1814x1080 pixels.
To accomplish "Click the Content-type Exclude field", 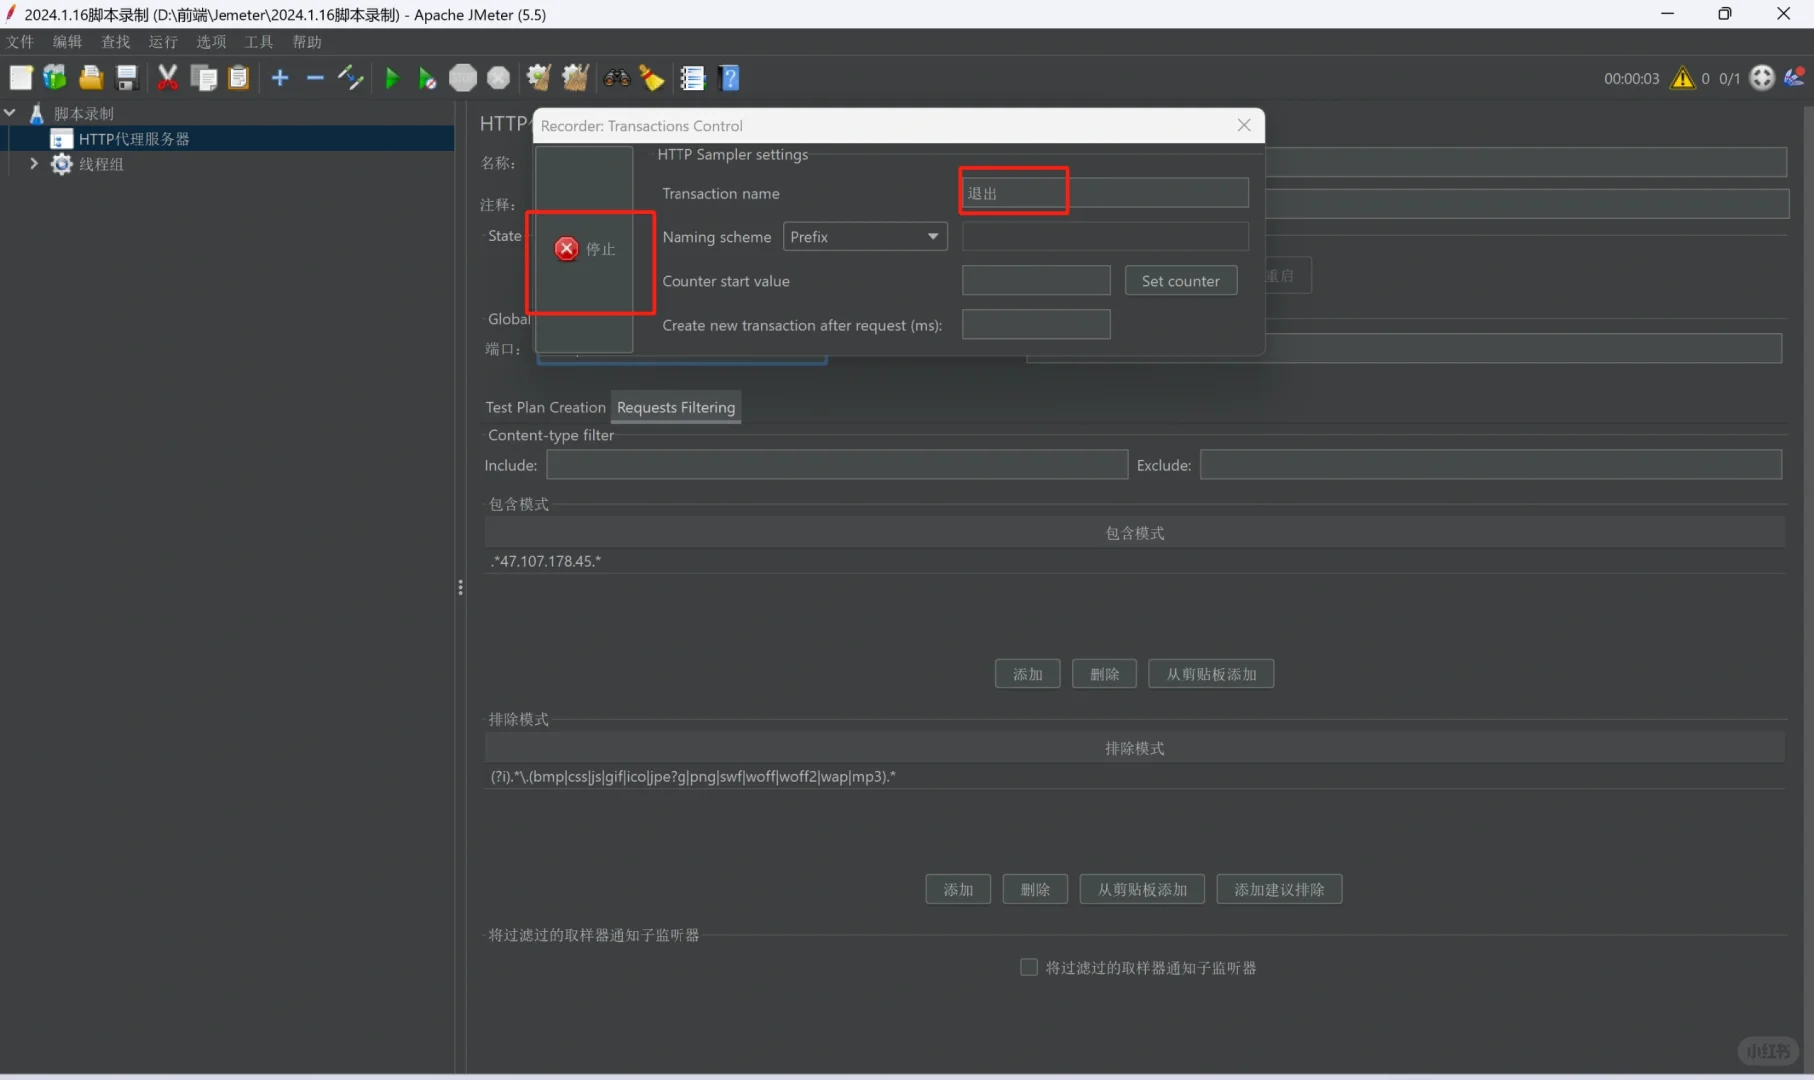I will coord(1491,465).
